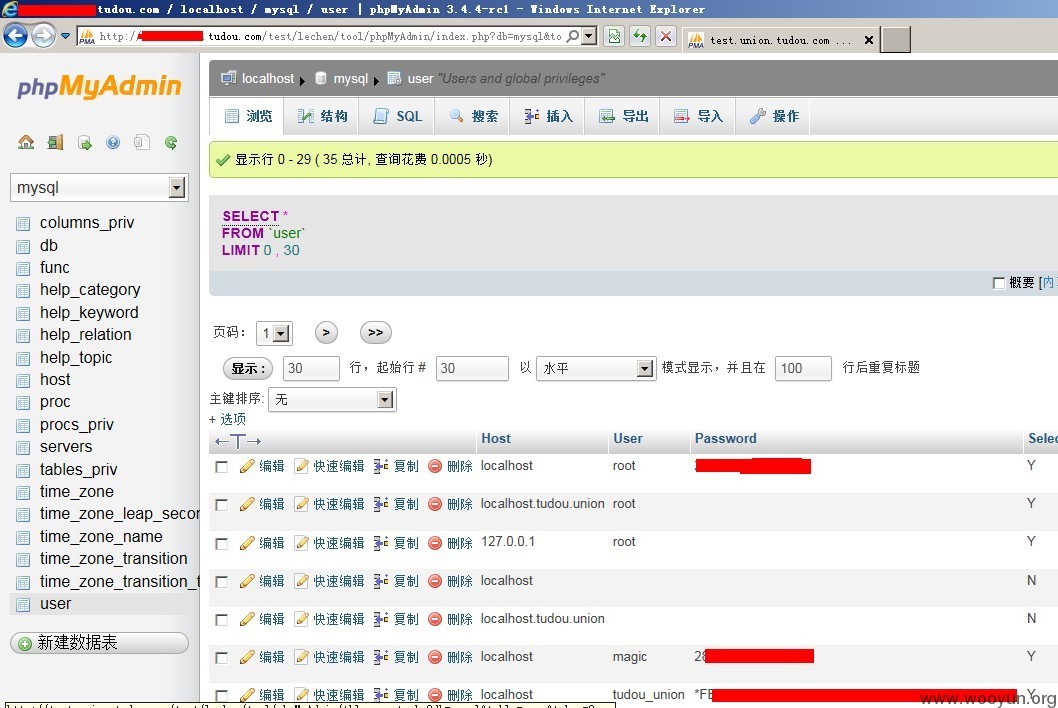Jump to last page with >> button
Viewport: 1058px width, 708px height.
pos(375,332)
